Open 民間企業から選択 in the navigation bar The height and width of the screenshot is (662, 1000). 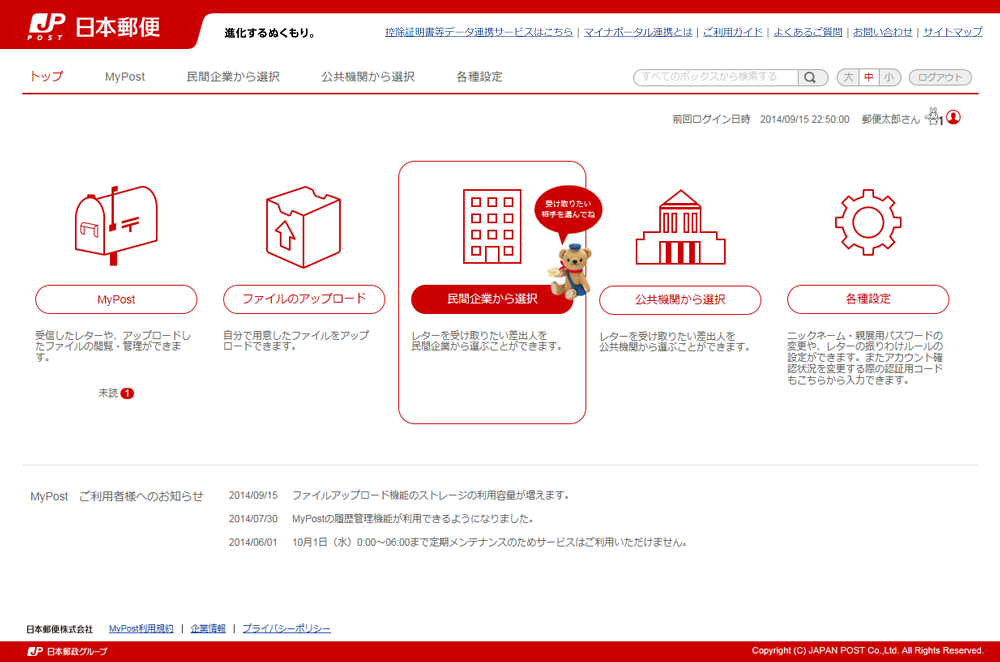click(x=233, y=77)
